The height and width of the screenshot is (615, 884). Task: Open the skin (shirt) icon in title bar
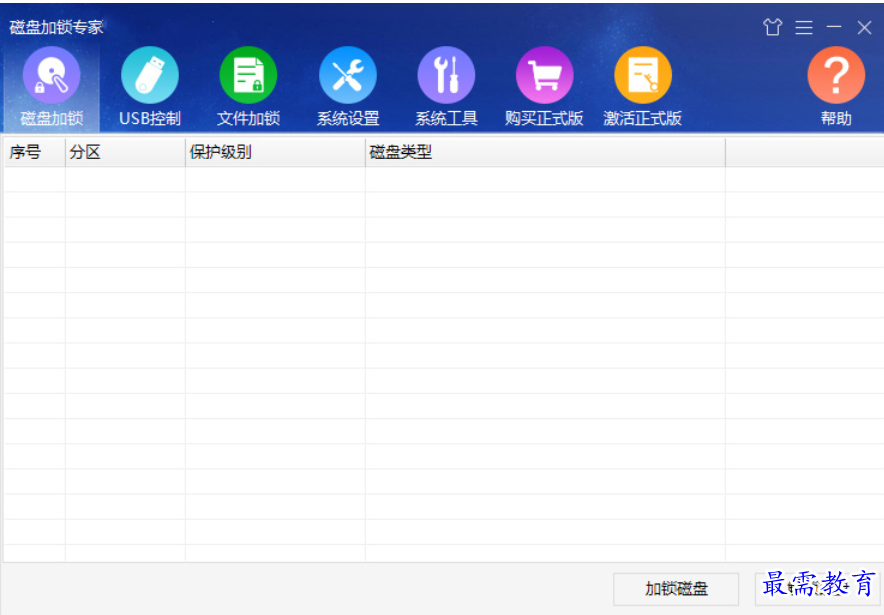tap(772, 26)
